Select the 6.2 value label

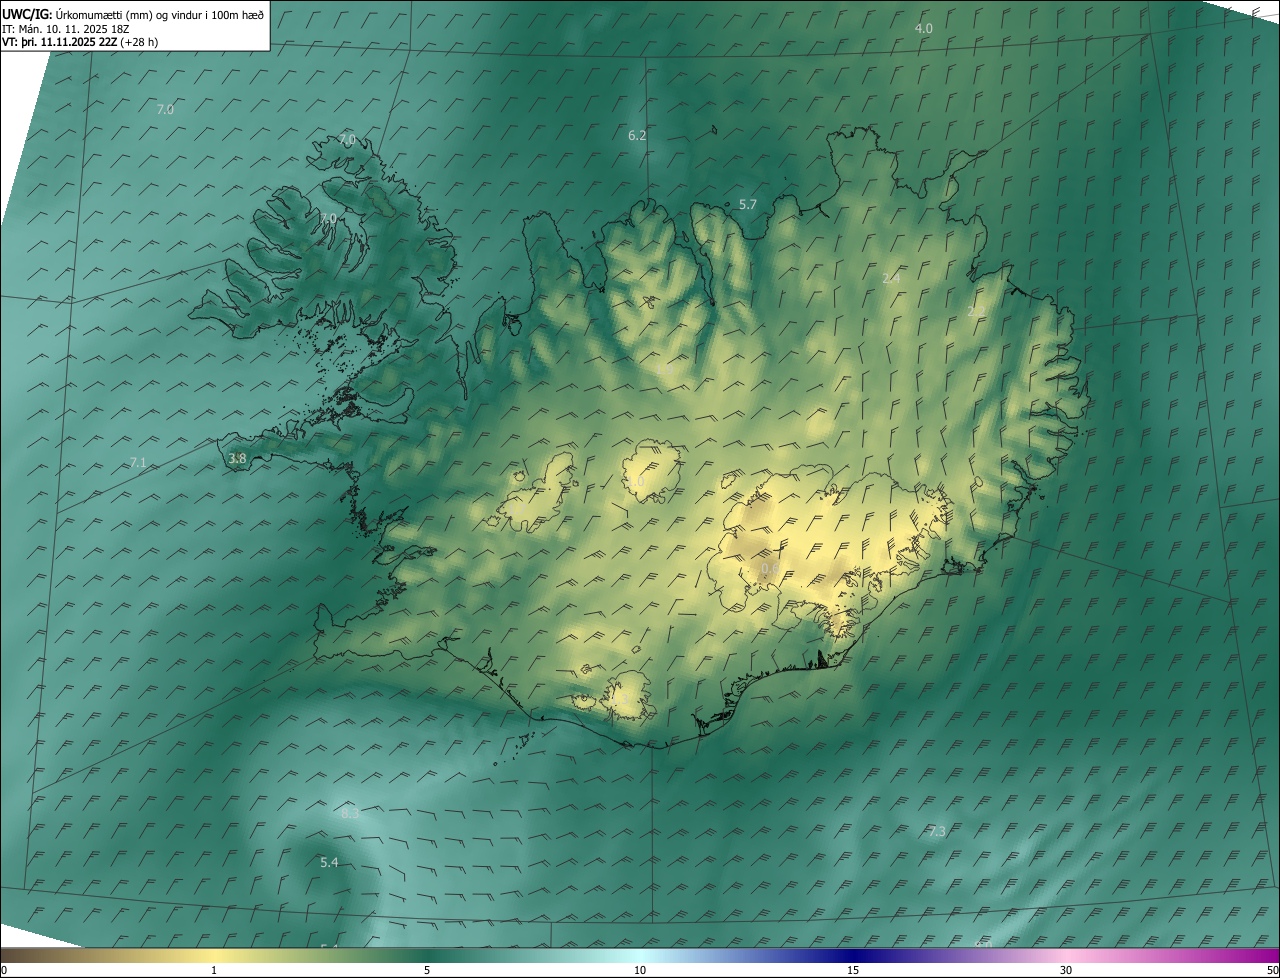(637, 135)
